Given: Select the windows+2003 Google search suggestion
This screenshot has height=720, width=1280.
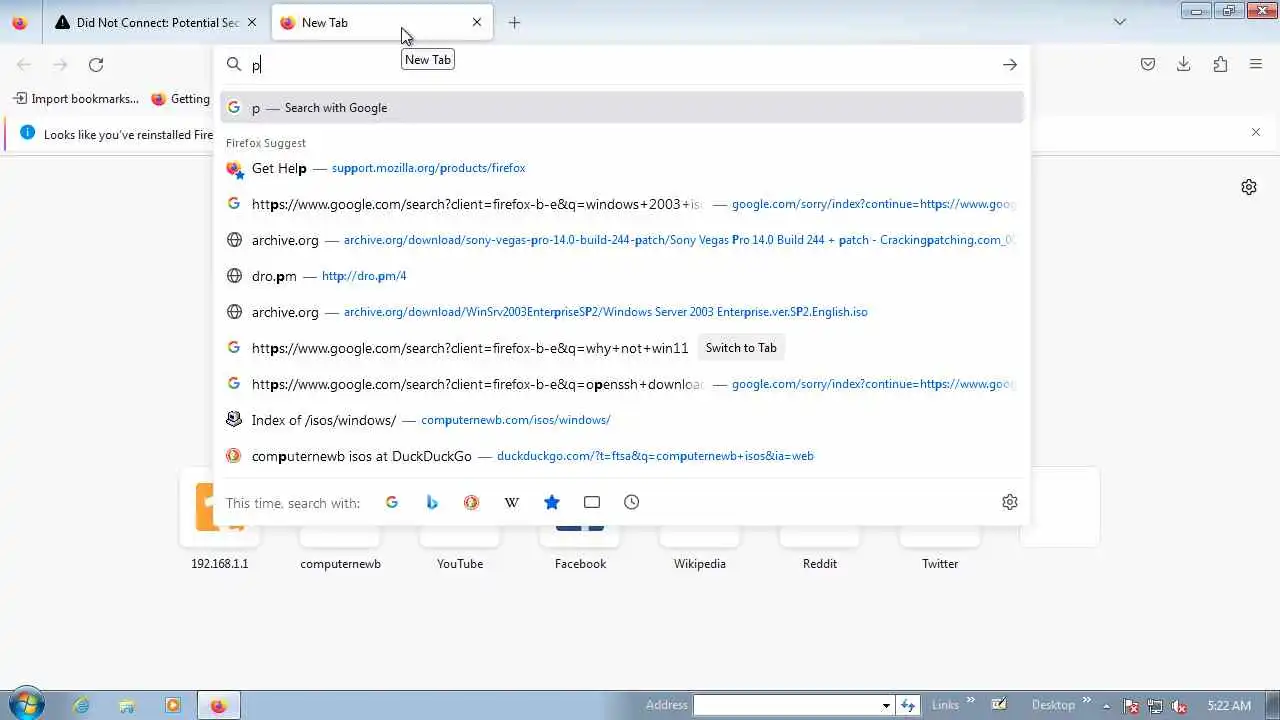Looking at the screenshot, I should [x=622, y=204].
